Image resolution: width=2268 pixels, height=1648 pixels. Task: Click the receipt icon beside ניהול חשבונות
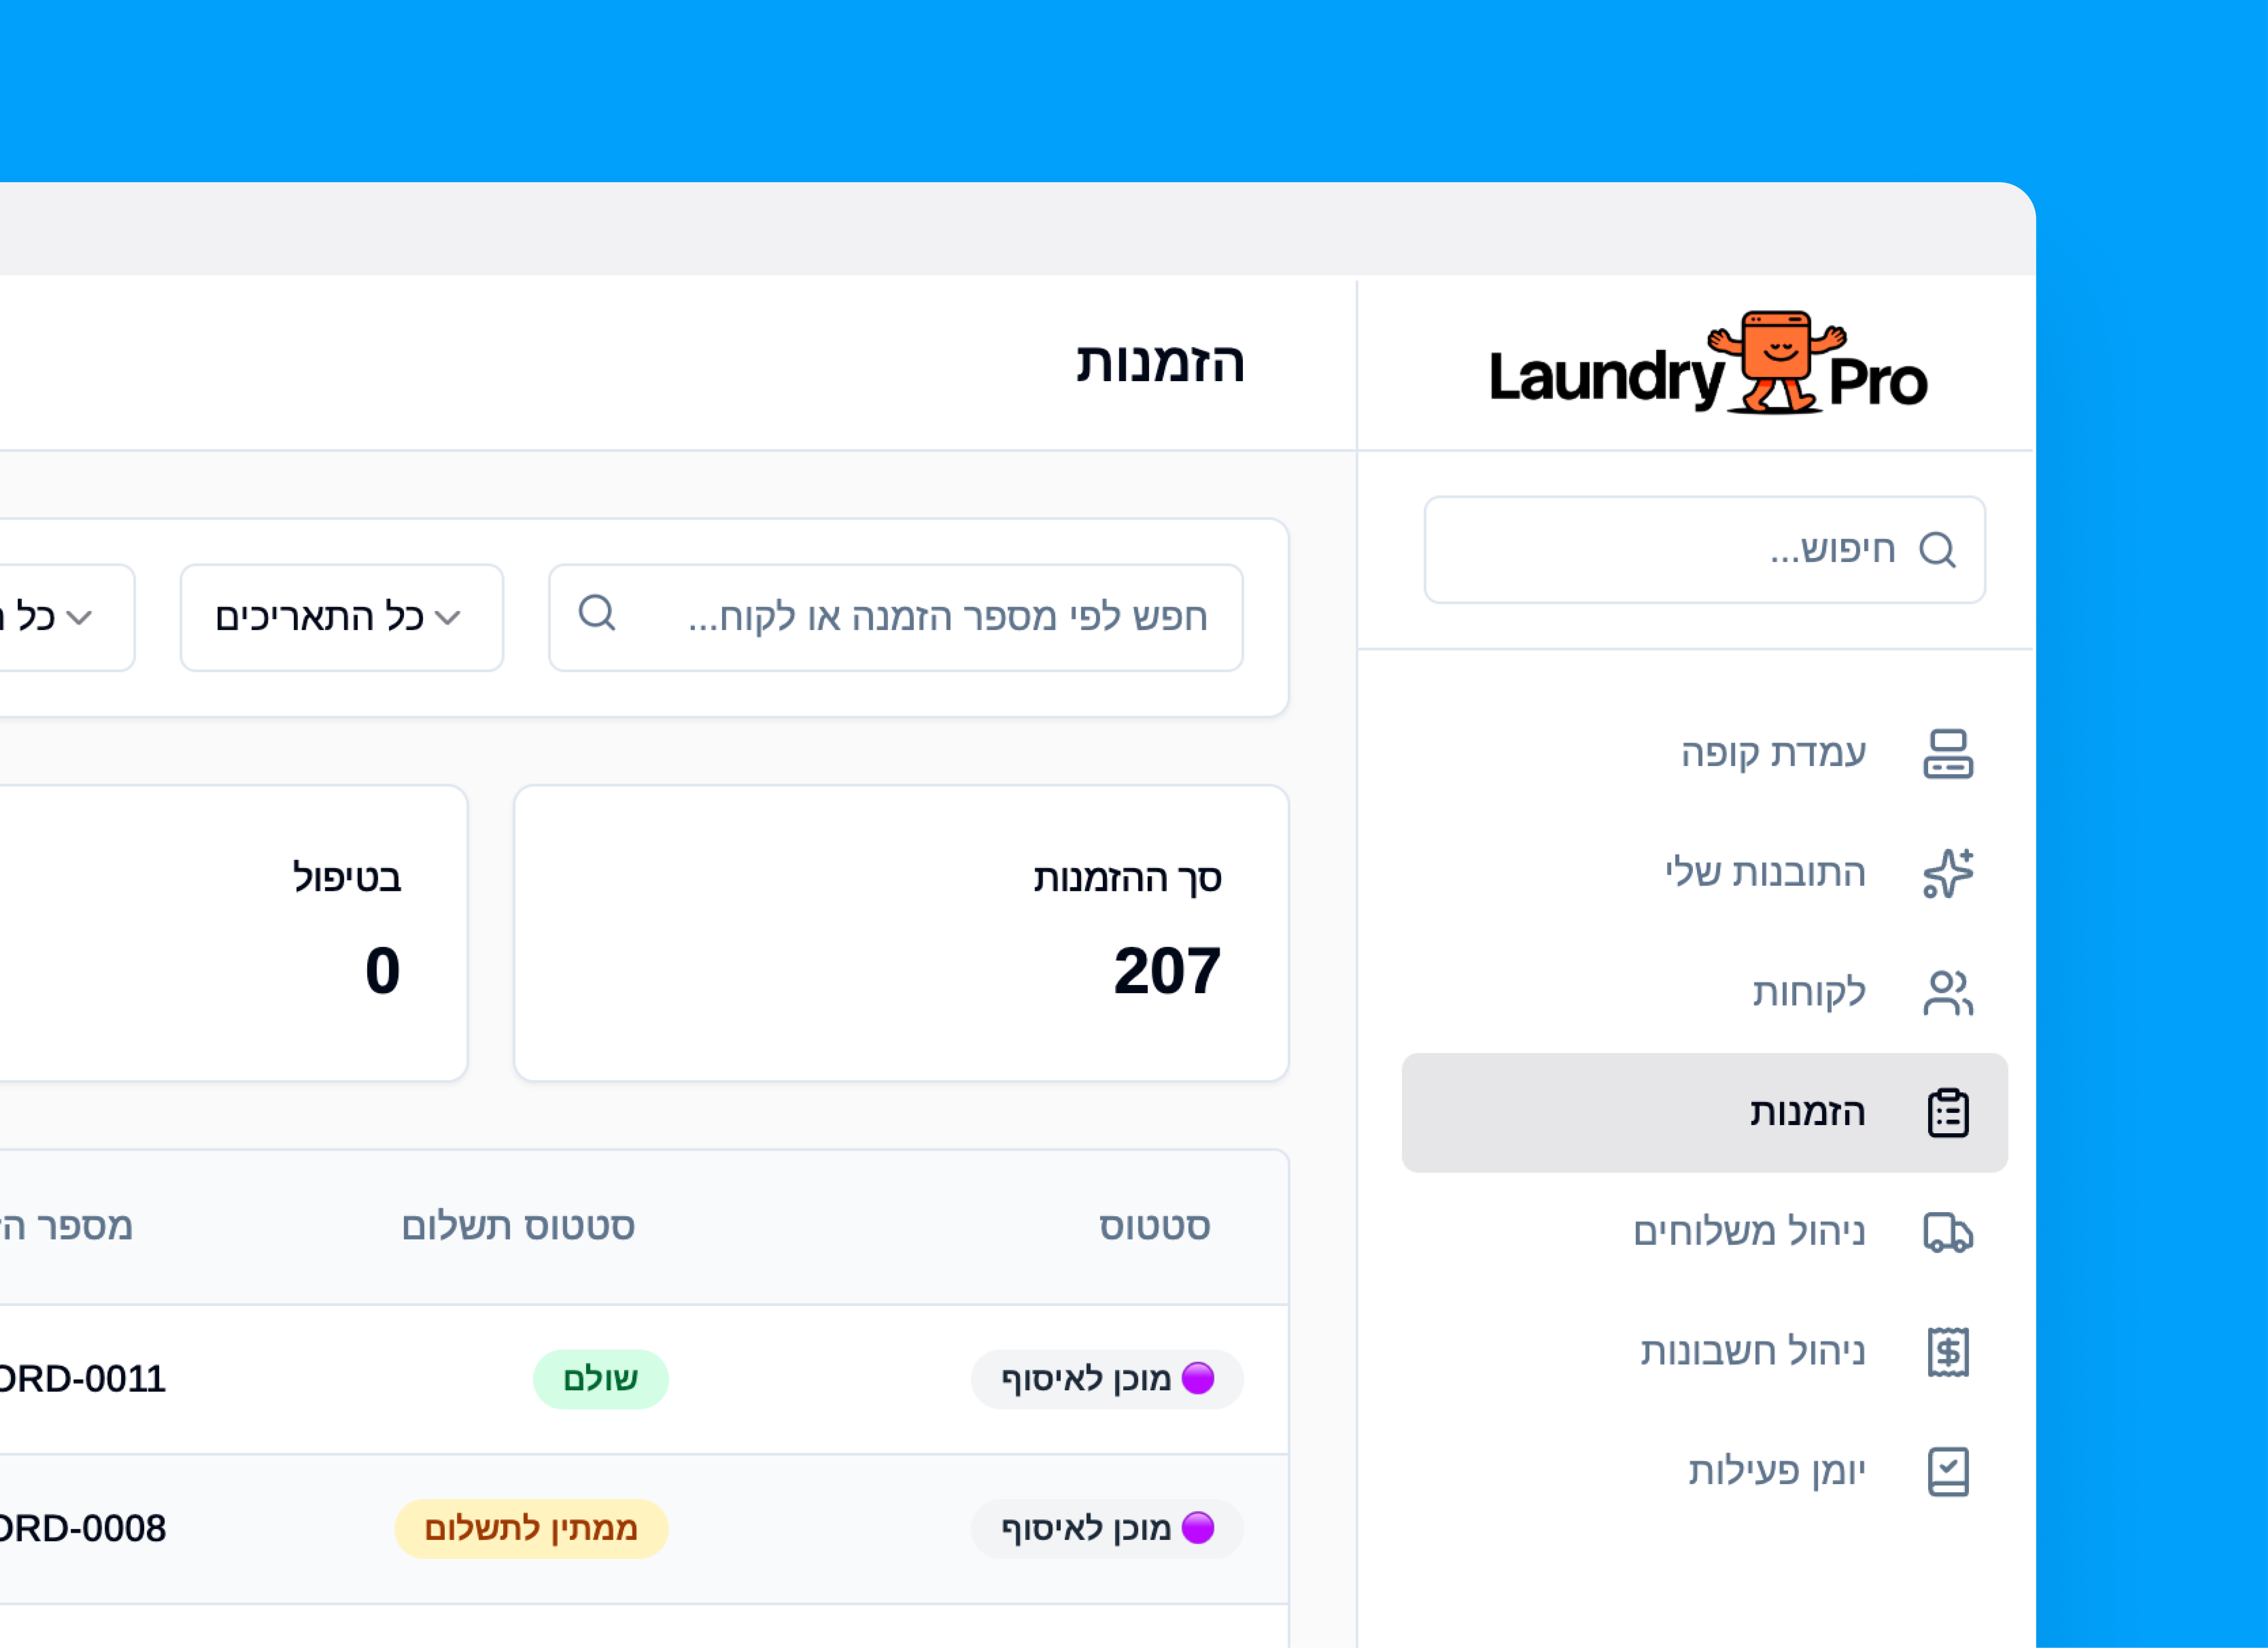(1948, 1351)
